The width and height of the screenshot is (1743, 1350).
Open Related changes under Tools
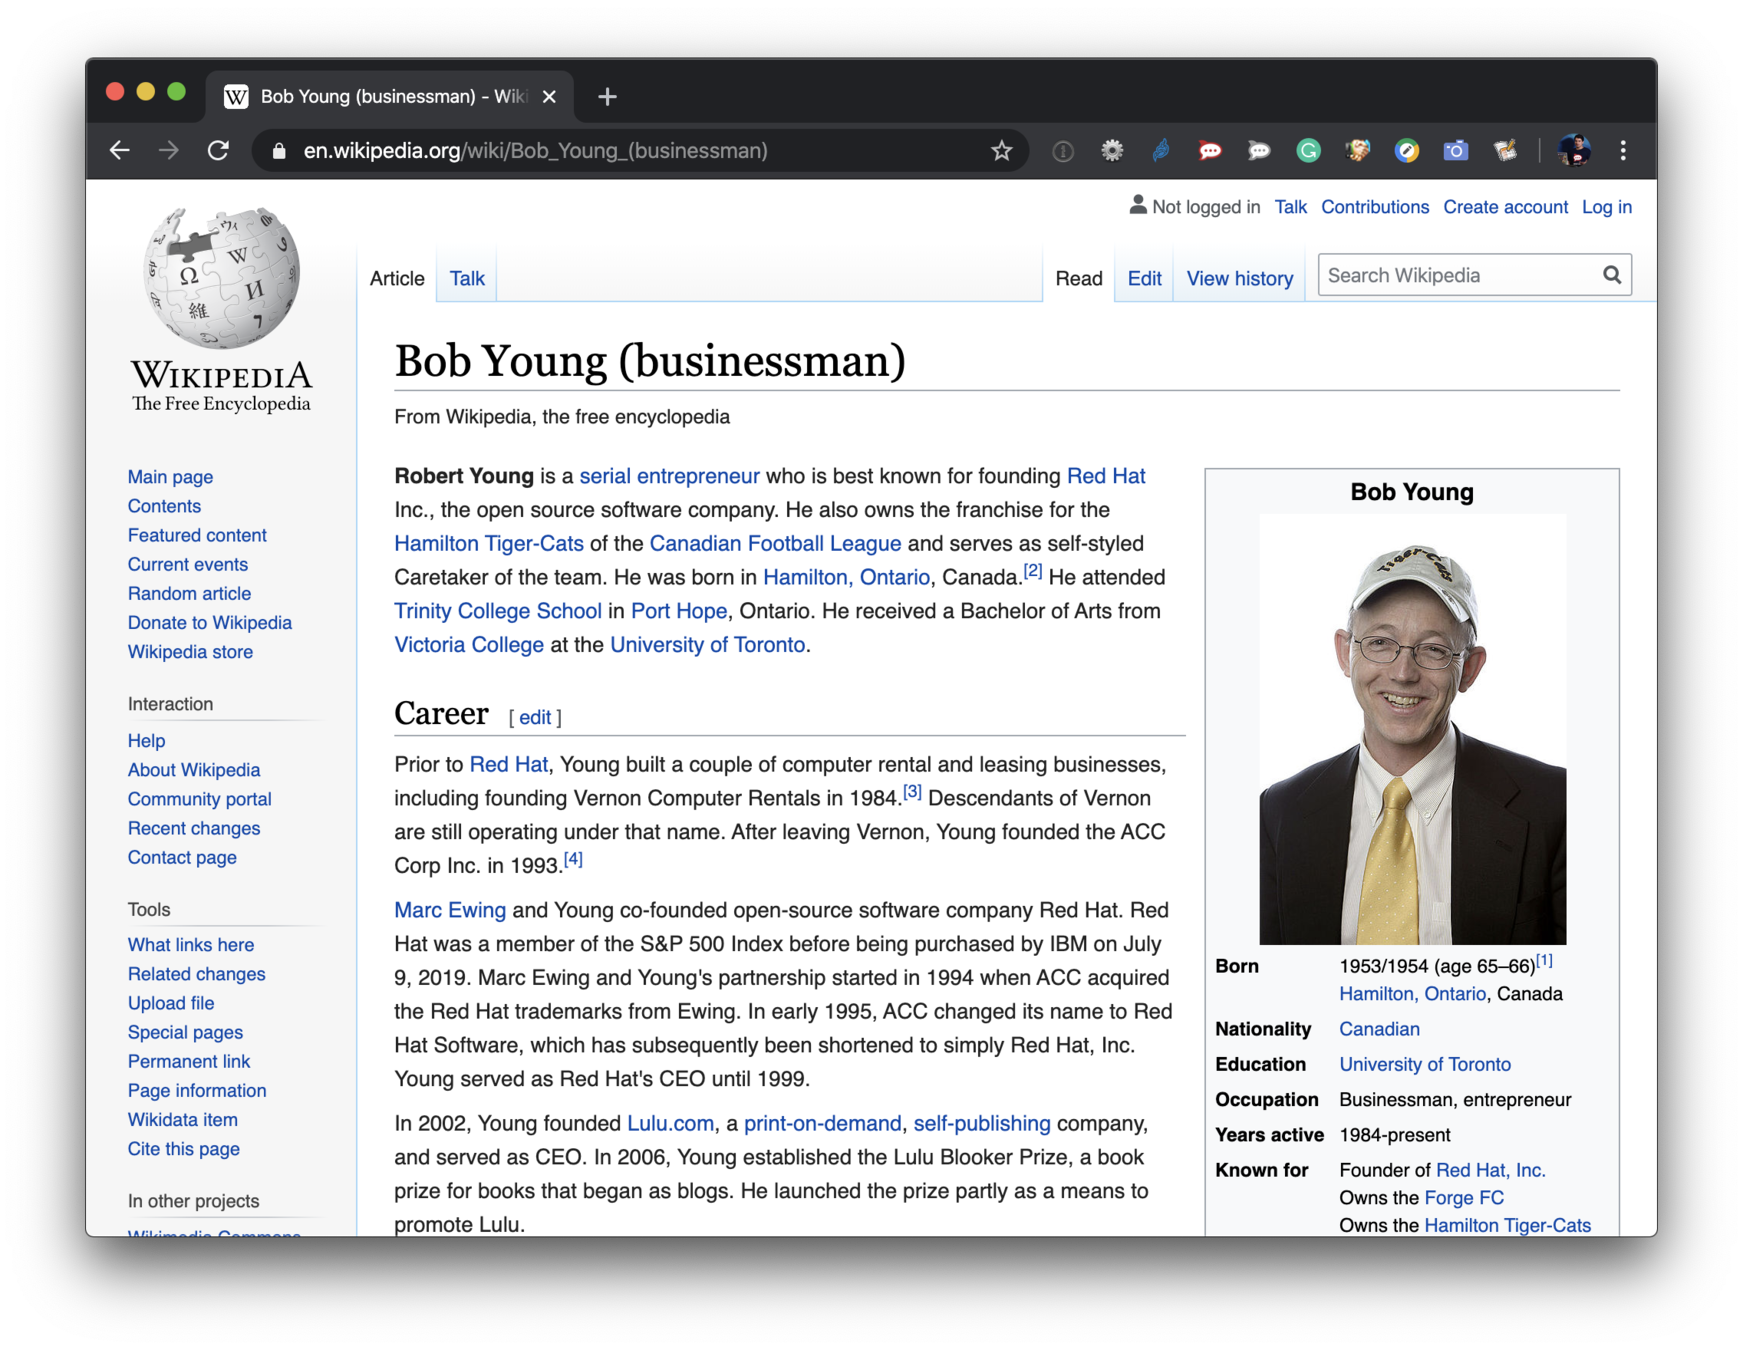[x=197, y=973]
